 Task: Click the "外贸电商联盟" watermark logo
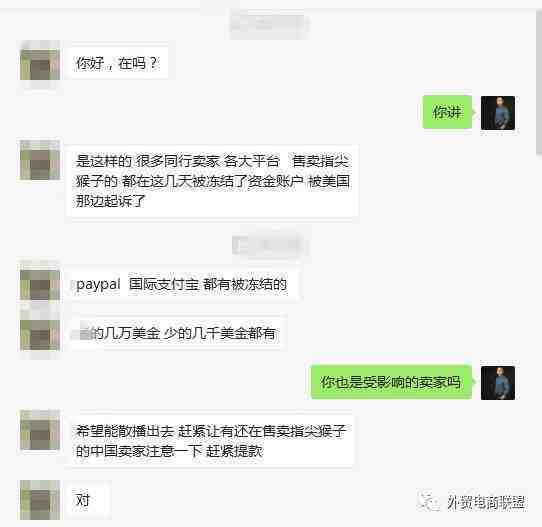472,501
